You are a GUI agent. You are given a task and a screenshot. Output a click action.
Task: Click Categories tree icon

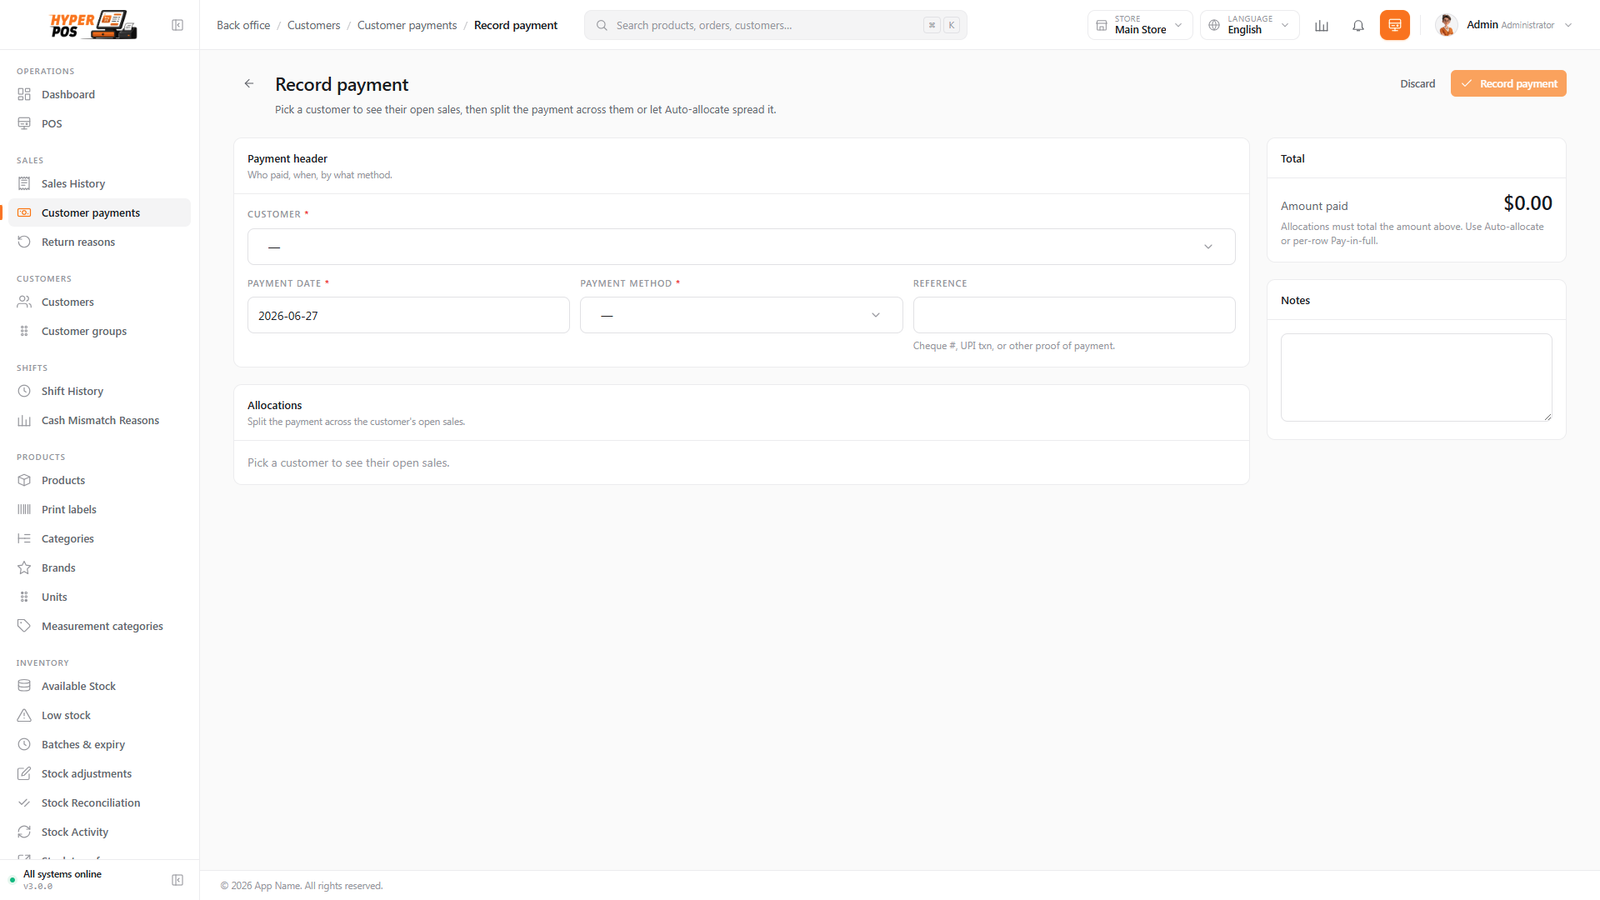coord(24,538)
